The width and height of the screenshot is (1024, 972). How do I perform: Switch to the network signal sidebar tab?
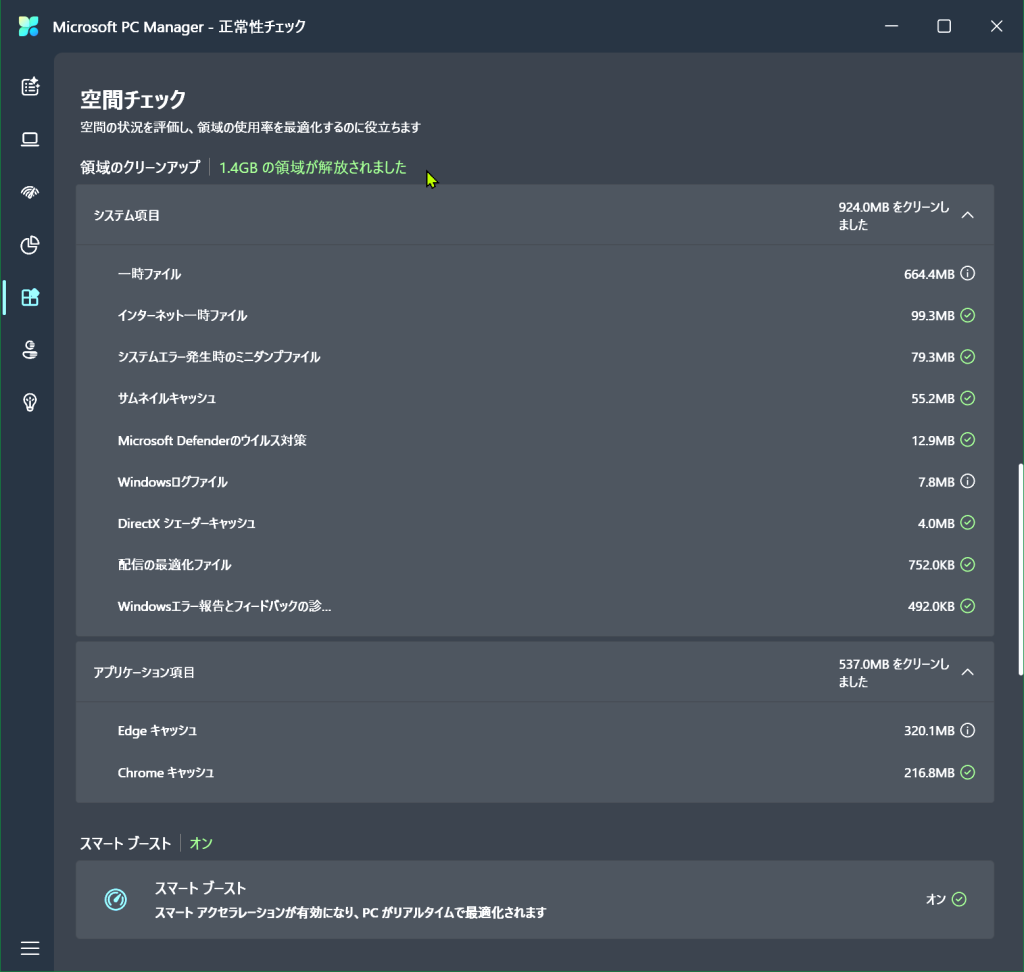tap(30, 192)
